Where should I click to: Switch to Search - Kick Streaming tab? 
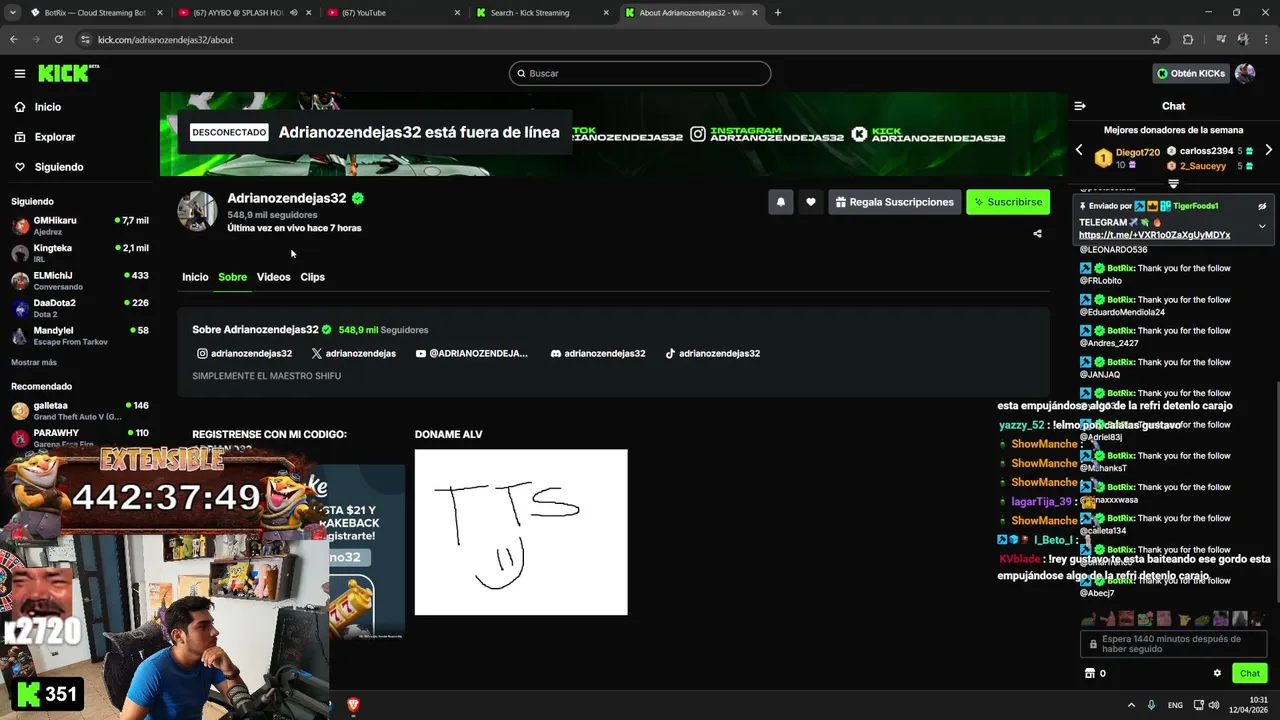540,13
